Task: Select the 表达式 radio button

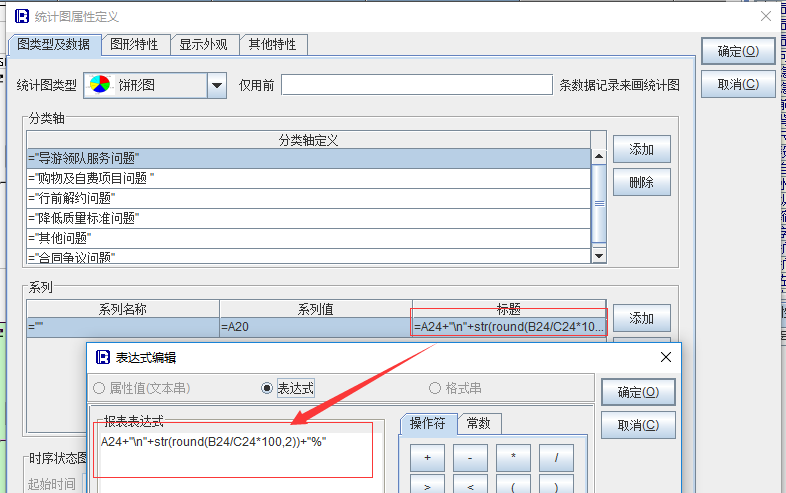Action: tap(267, 388)
